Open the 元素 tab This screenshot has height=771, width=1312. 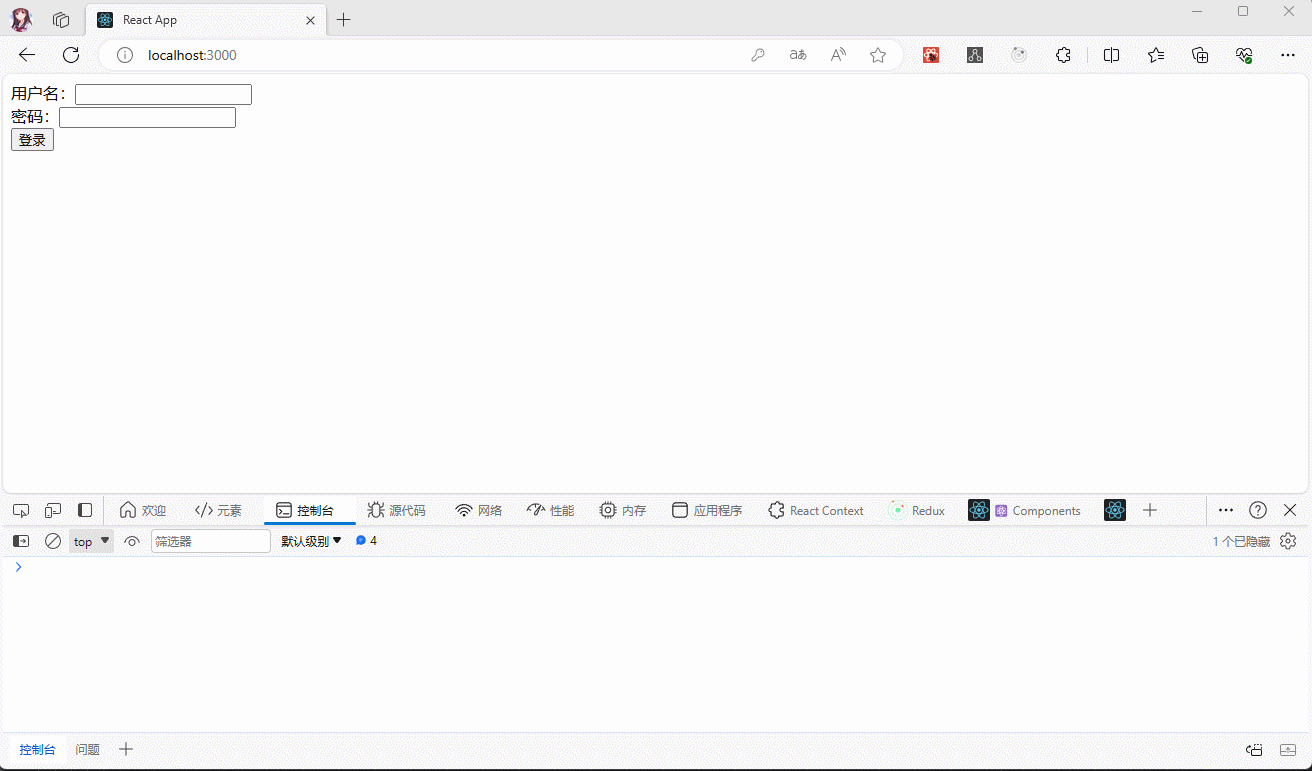[218, 510]
